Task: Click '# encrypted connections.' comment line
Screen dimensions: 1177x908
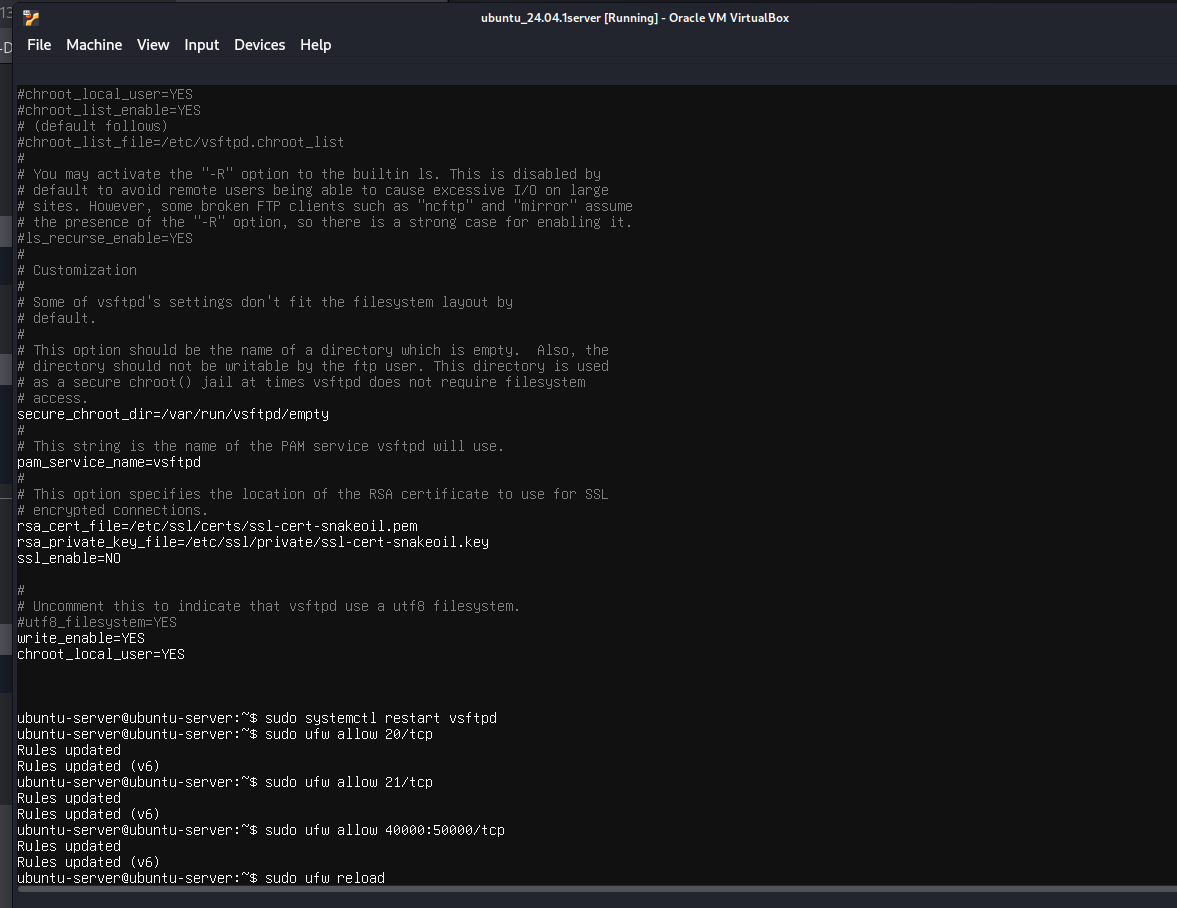Action: coord(113,510)
